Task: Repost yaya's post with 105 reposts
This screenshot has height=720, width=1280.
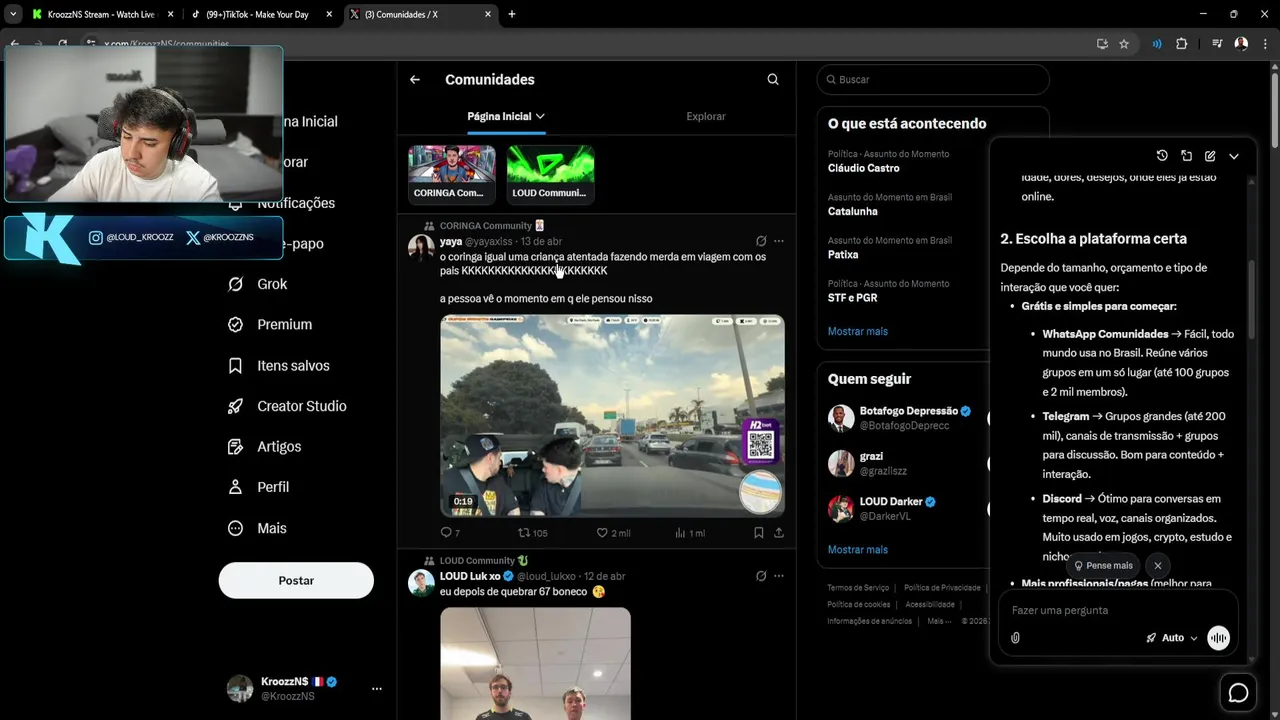Action: 532,533
